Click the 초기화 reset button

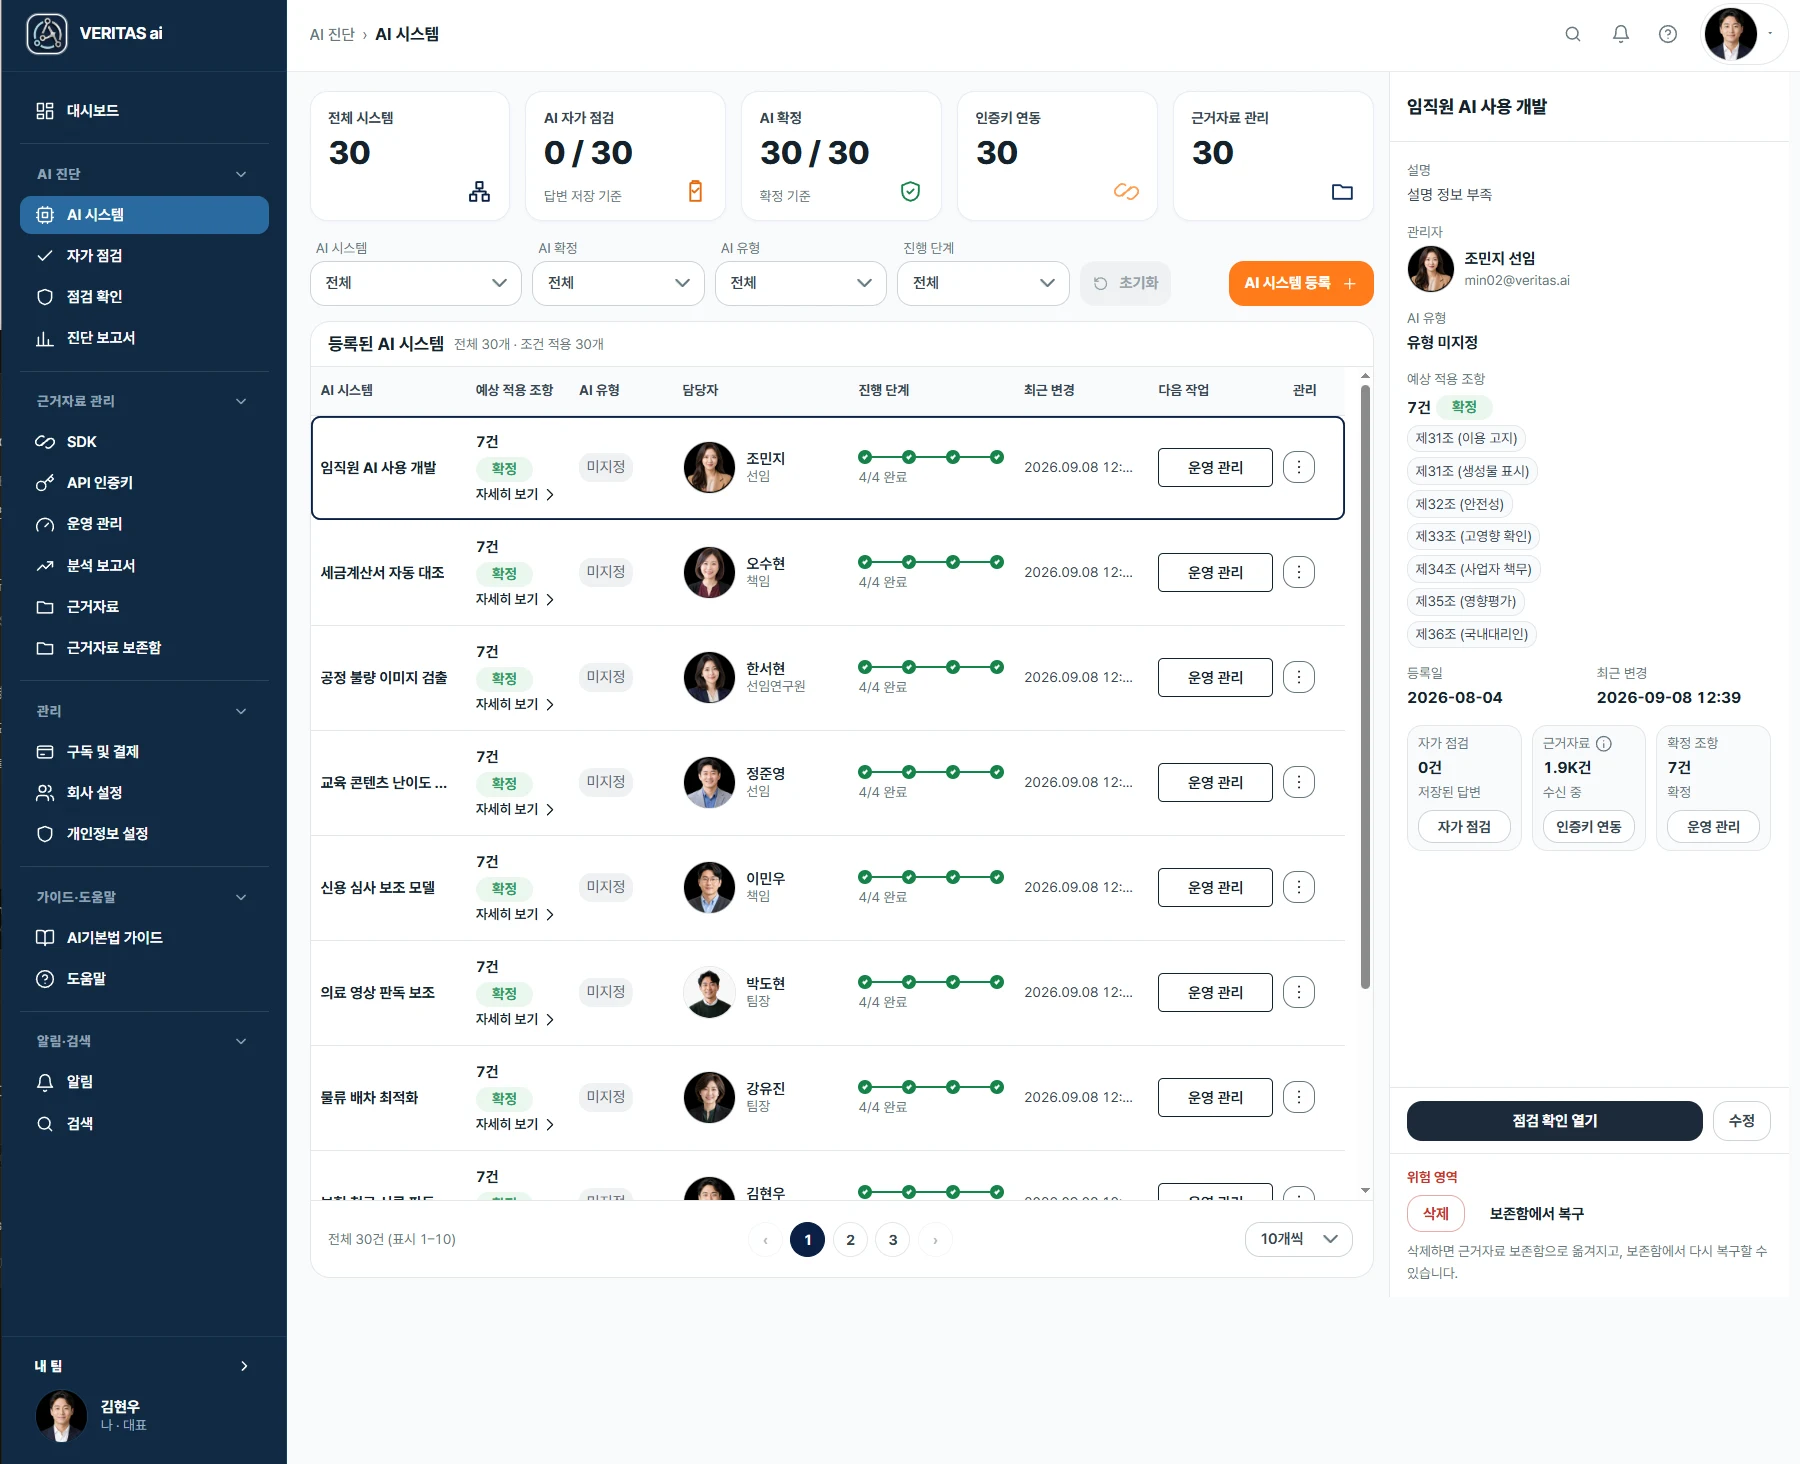1126,283
